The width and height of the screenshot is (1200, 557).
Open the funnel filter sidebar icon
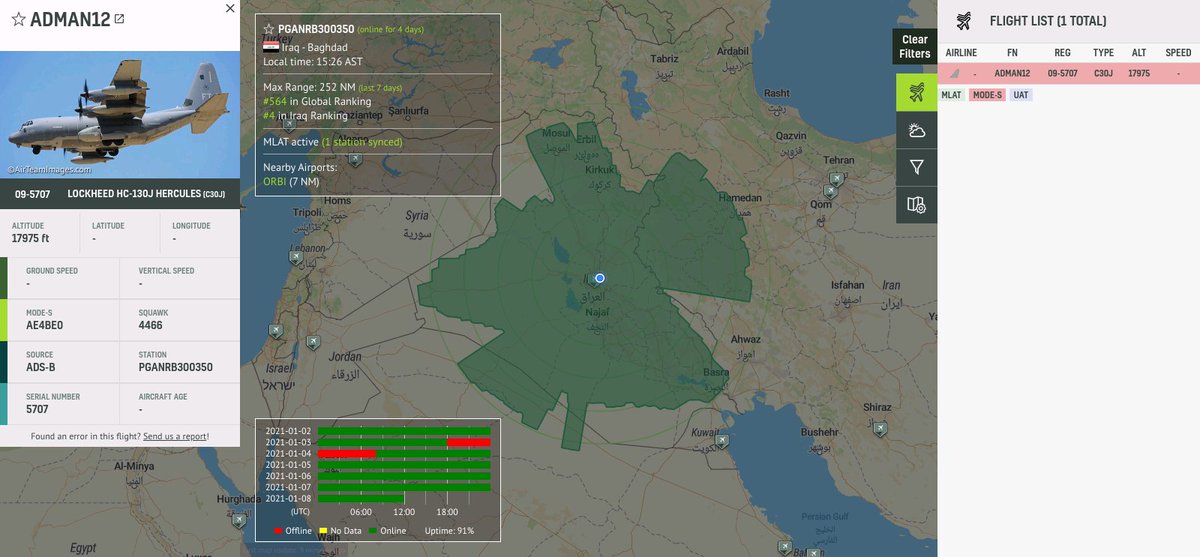point(916,168)
